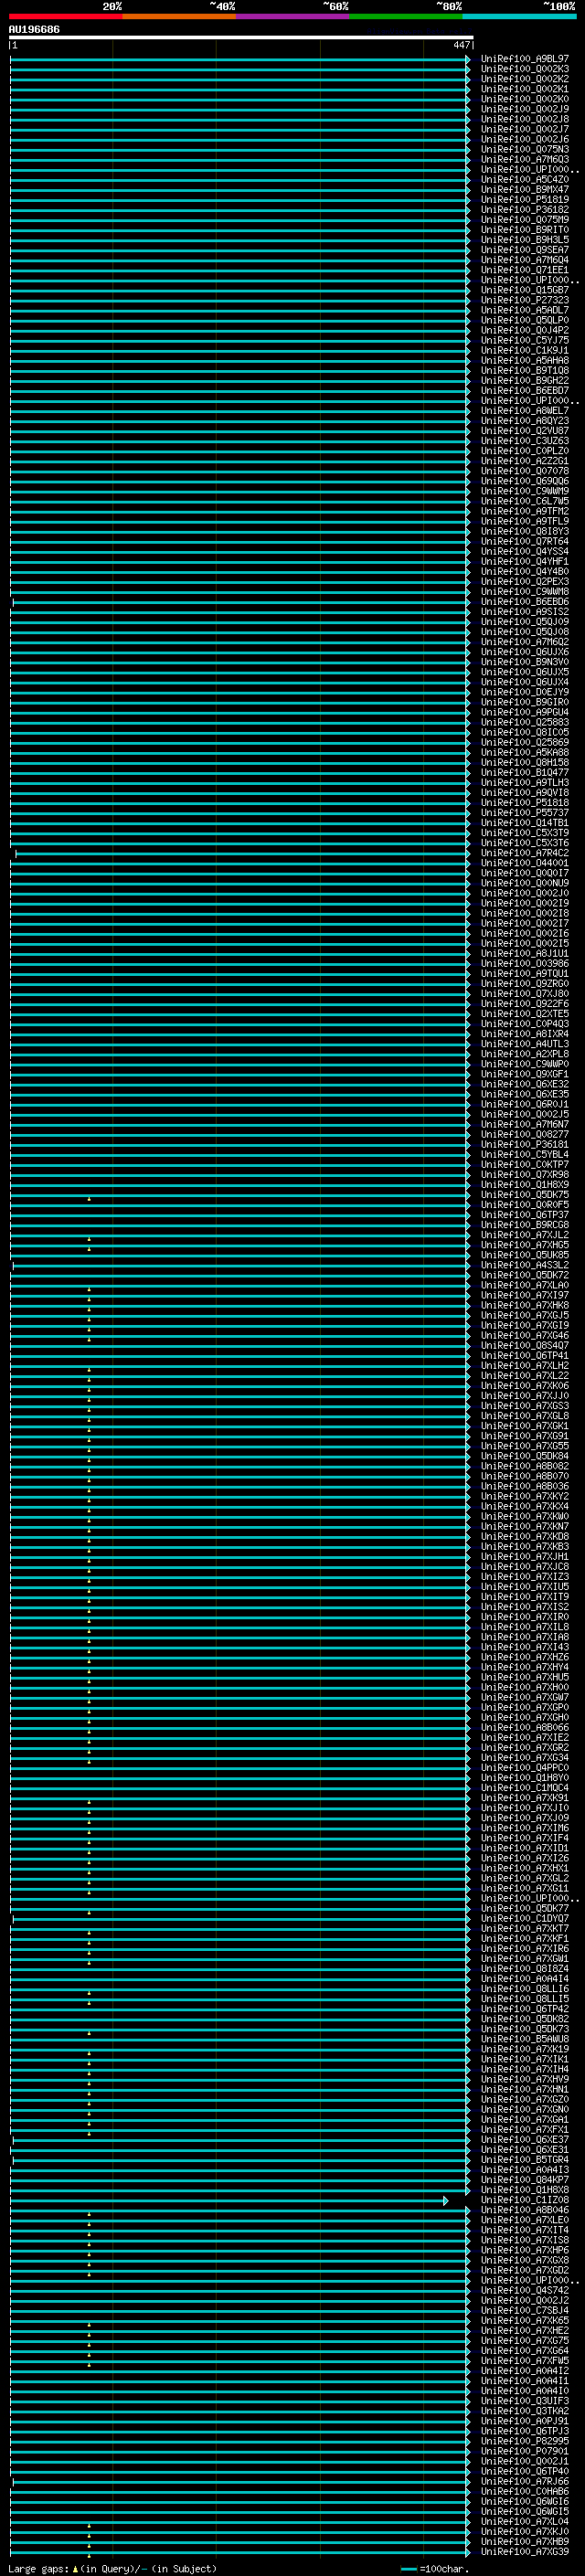The width and height of the screenshot is (585, 2576).
Task: Select the label UniRef100_Q002J9
Action: pos(525,109)
